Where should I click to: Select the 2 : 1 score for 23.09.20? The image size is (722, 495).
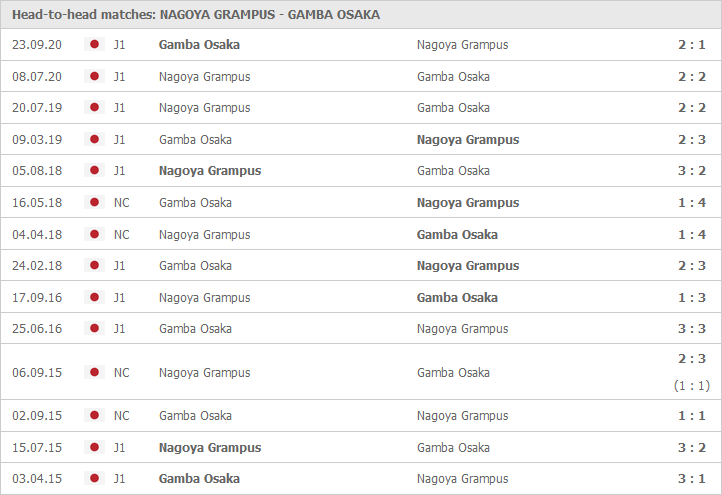pyautogui.click(x=692, y=45)
